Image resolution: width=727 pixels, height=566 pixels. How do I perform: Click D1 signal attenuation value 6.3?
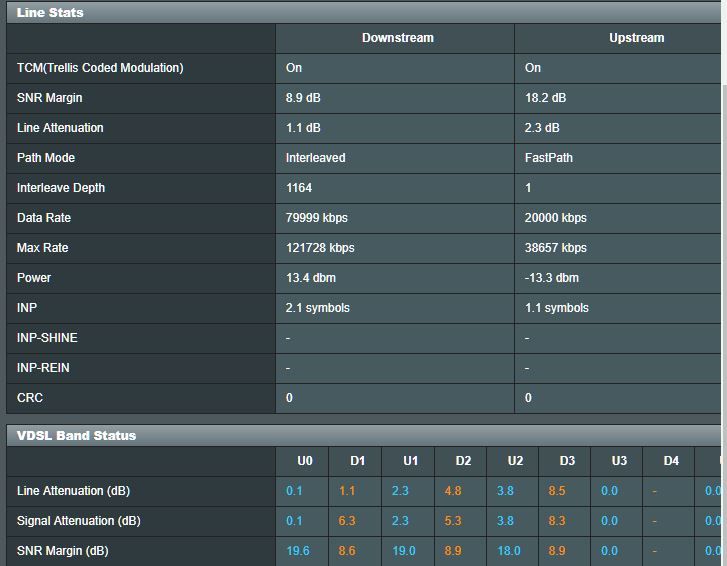coord(347,521)
